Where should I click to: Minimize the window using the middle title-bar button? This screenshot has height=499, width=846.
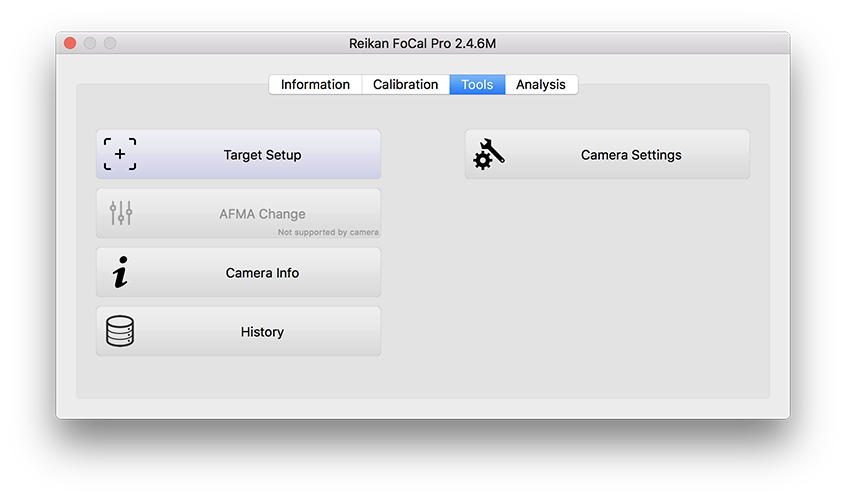click(x=90, y=43)
